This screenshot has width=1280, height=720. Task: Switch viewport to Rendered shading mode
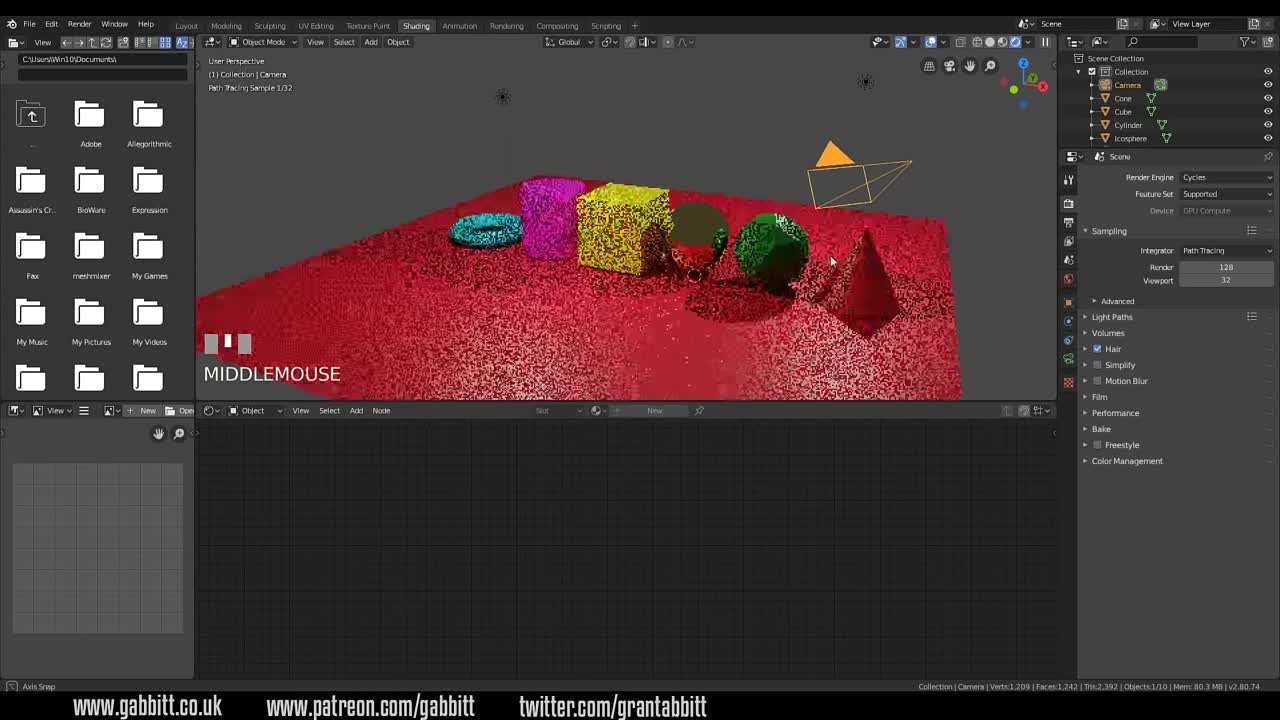point(1015,41)
